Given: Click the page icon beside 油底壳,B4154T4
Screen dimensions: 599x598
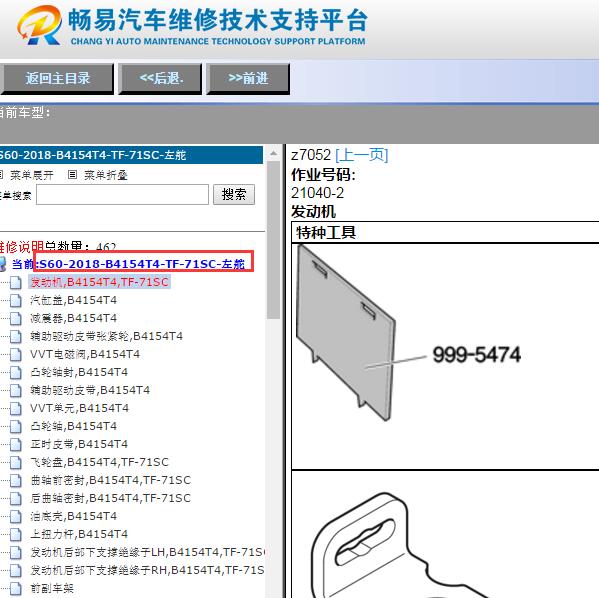Looking at the screenshot, I should [x=16, y=516].
